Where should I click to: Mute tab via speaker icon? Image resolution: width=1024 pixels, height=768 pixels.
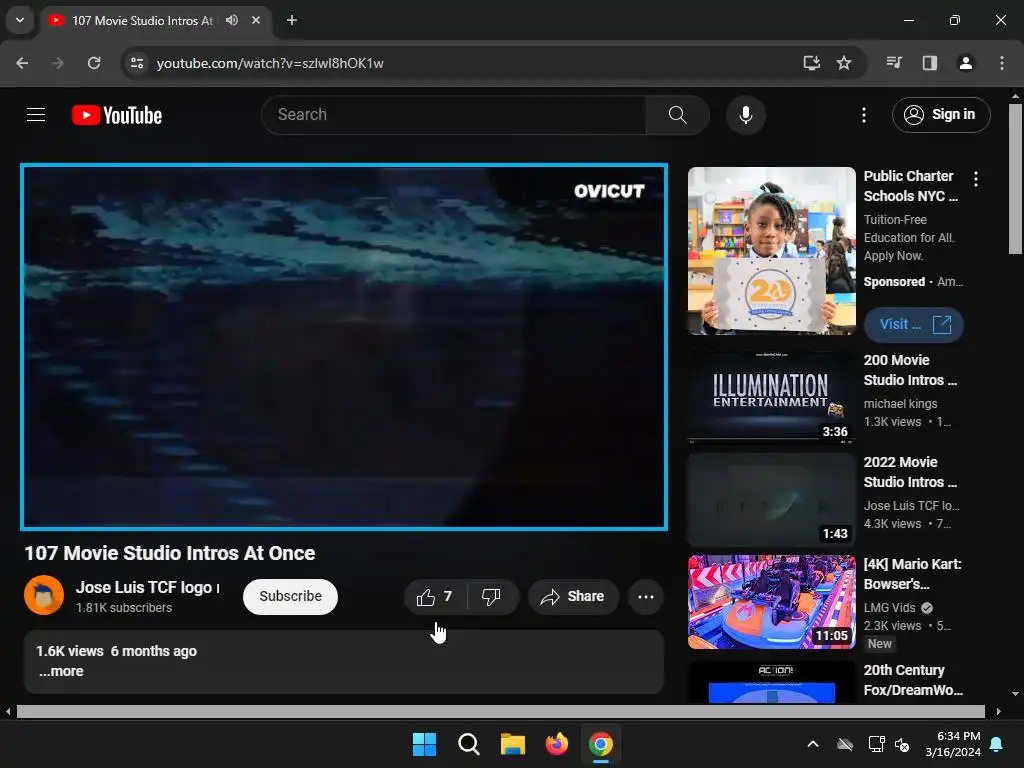[x=232, y=20]
